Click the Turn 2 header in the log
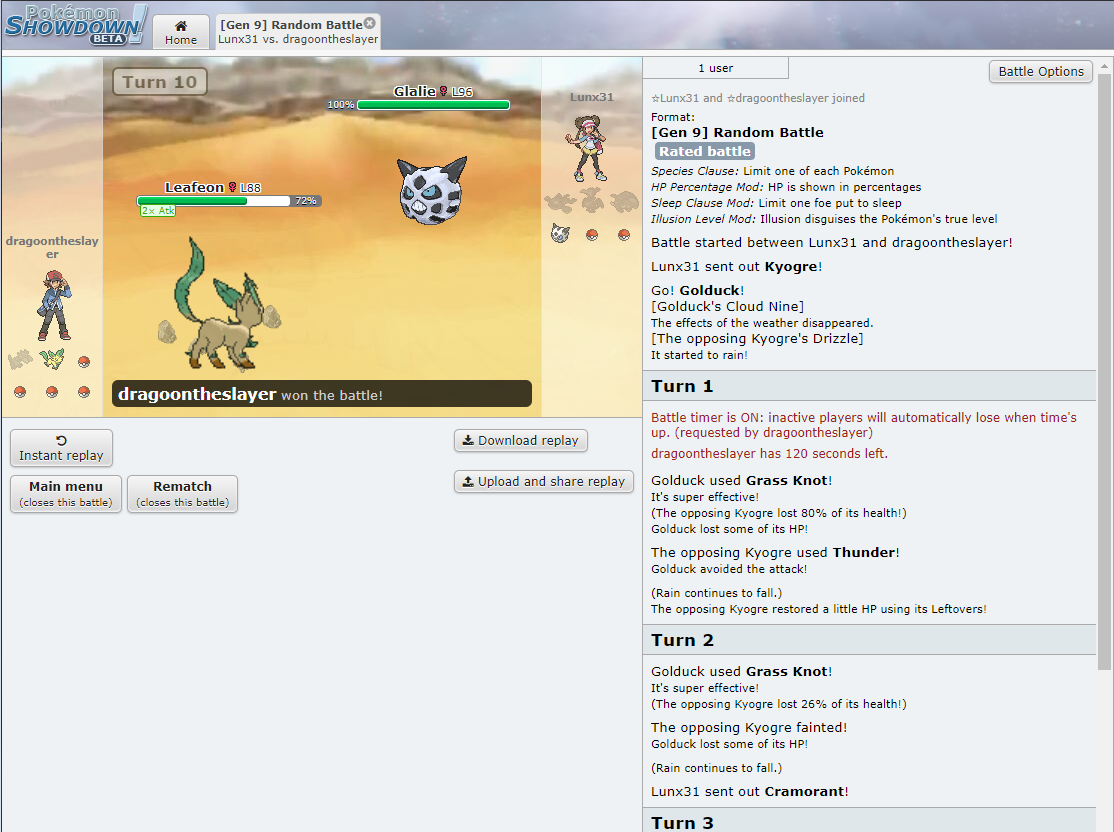Screen dimensions: 1114x832 tap(870, 640)
